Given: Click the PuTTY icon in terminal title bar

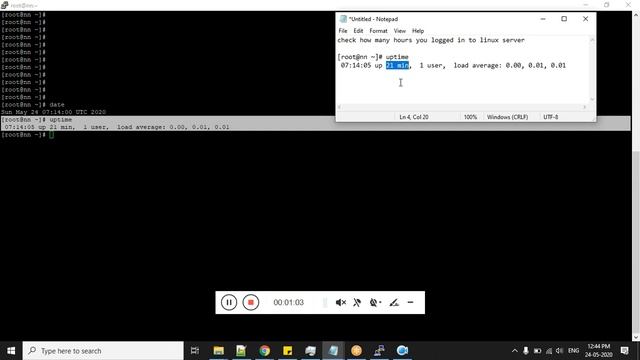Looking at the screenshot, I should [4, 5].
